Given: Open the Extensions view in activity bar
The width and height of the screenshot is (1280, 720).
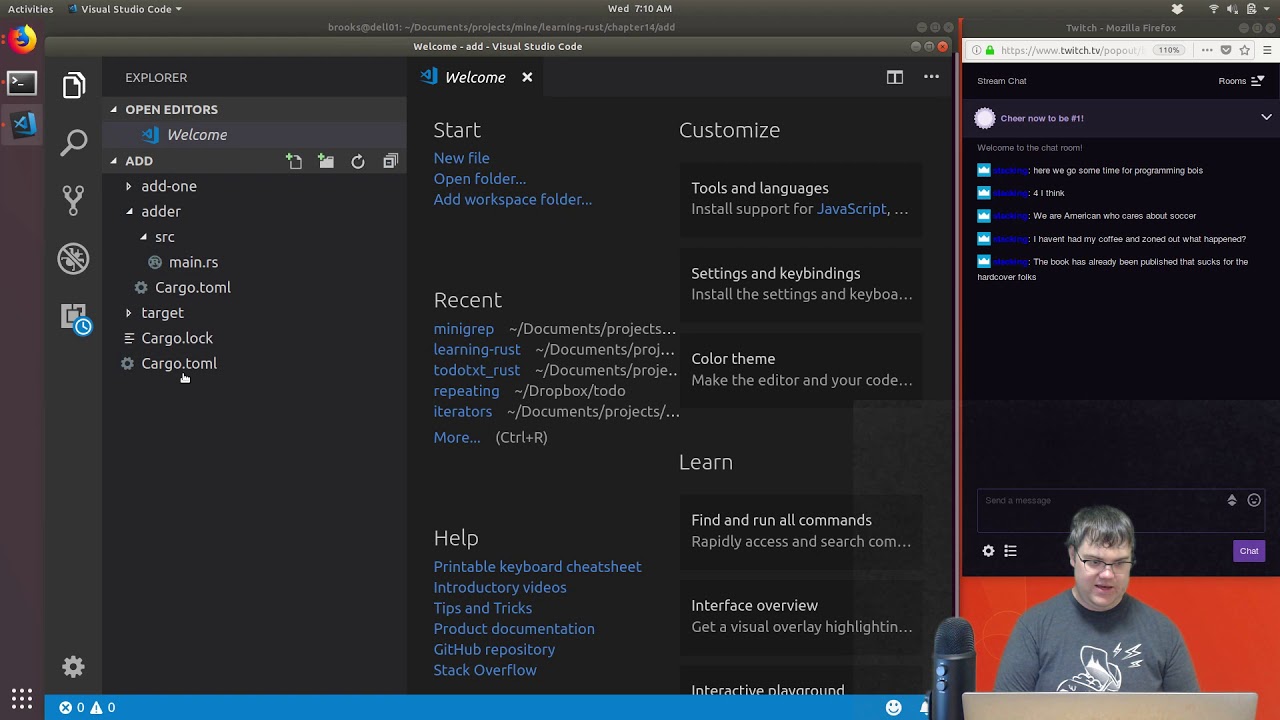Looking at the screenshot, I should [x=75, y=318].
